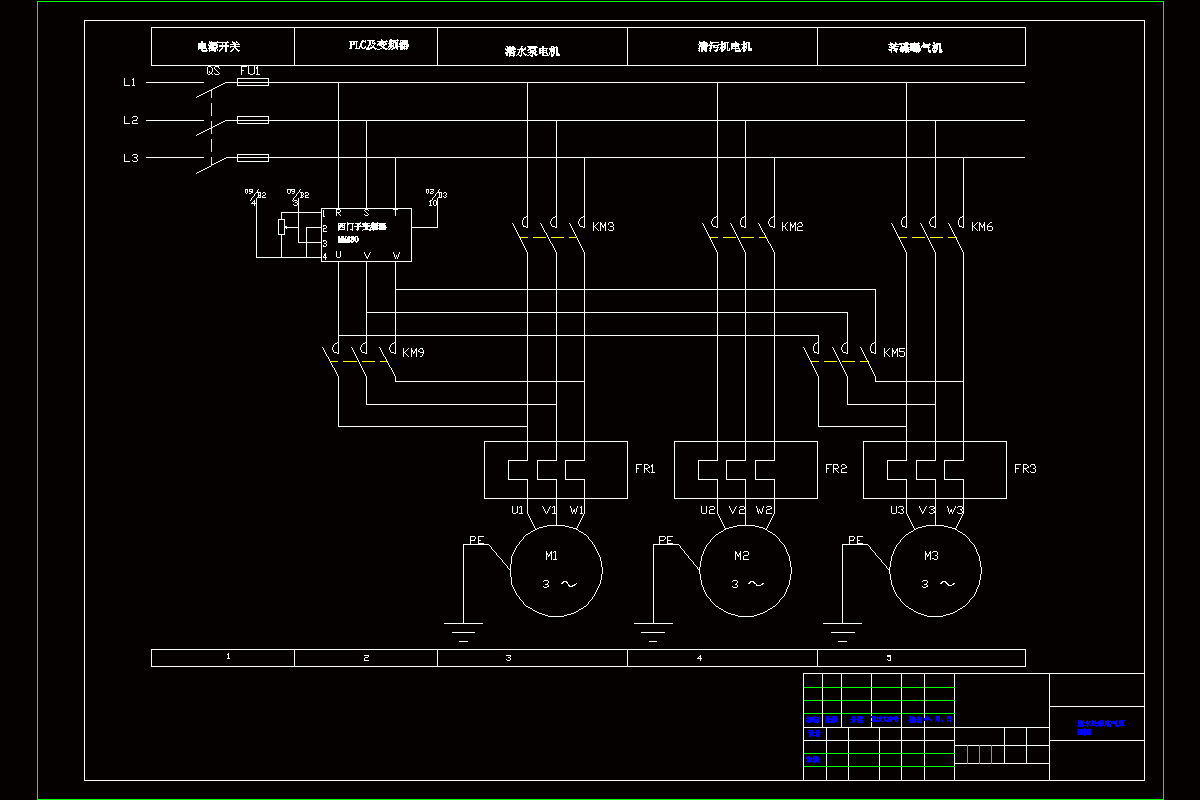1200x800 pixels.
Task: Click the KM9 label
Action: click(x=414, y=353)
